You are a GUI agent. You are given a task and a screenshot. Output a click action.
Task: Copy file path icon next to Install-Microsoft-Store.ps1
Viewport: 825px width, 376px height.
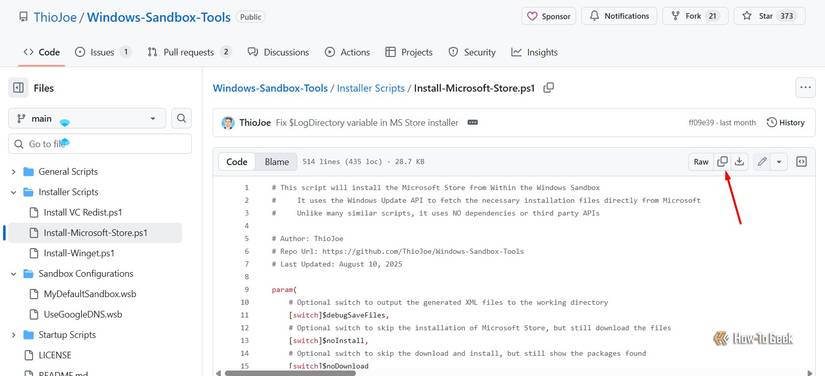tap(549, 88)
